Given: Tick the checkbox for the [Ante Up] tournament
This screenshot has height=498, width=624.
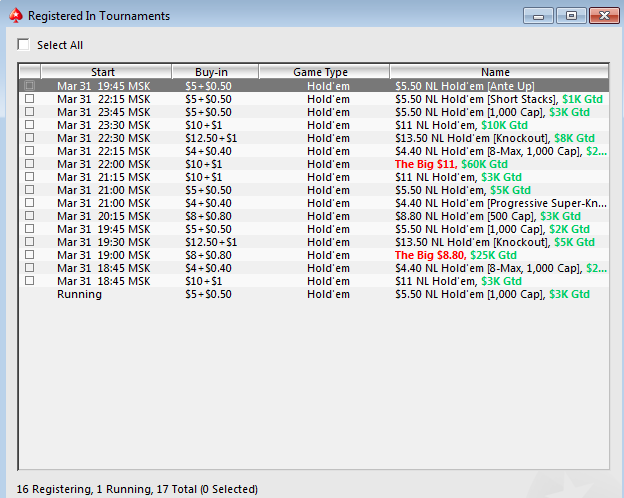Looking at the screenshot, I should click(29, 86).
